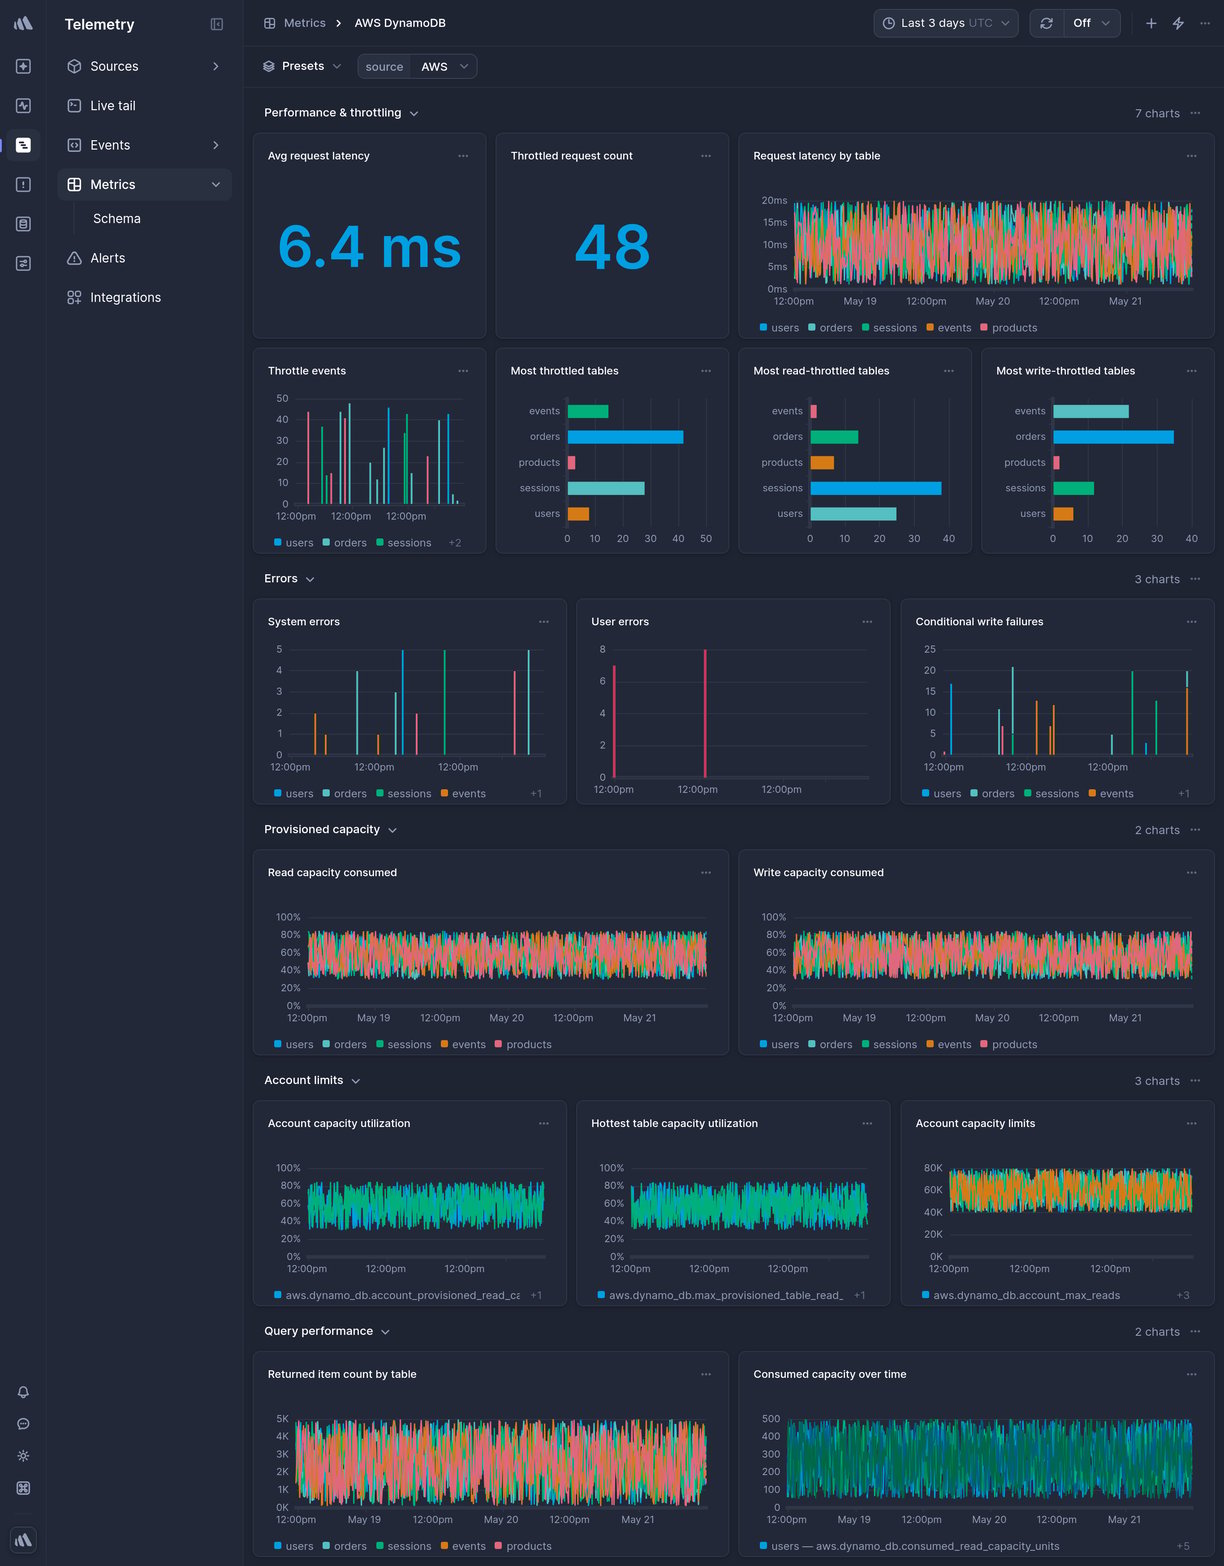Open the command shortcut icon
Screen dimensions: 1224x1566
click(x=23, y=1488)
